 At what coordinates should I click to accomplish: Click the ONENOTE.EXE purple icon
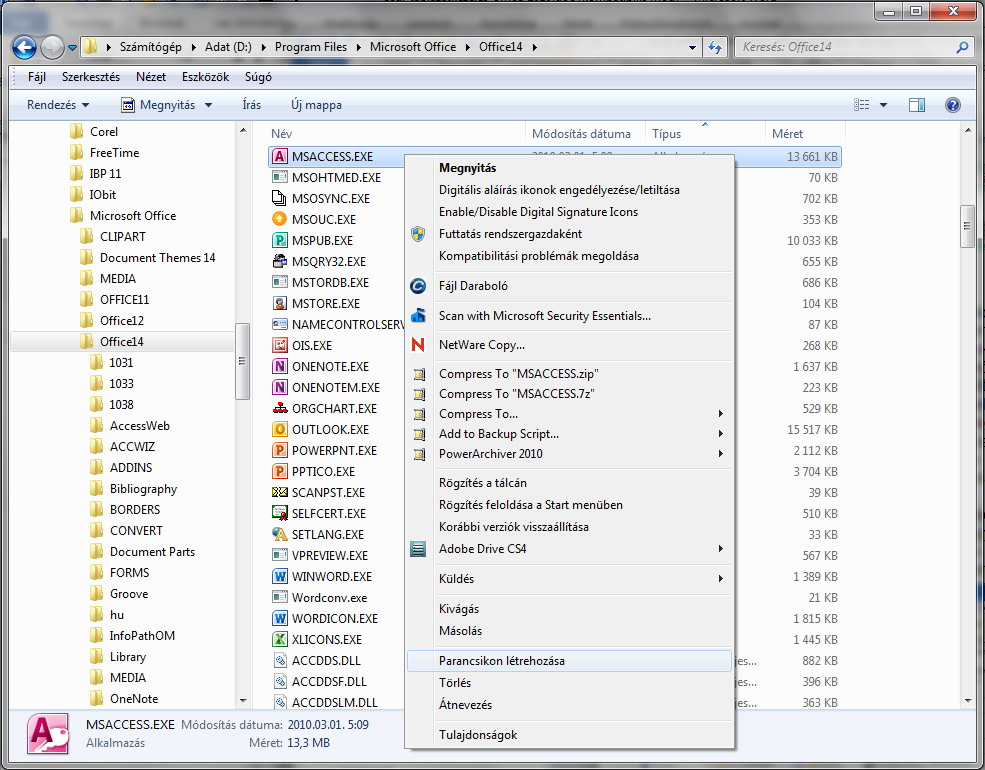coord(280,366)
